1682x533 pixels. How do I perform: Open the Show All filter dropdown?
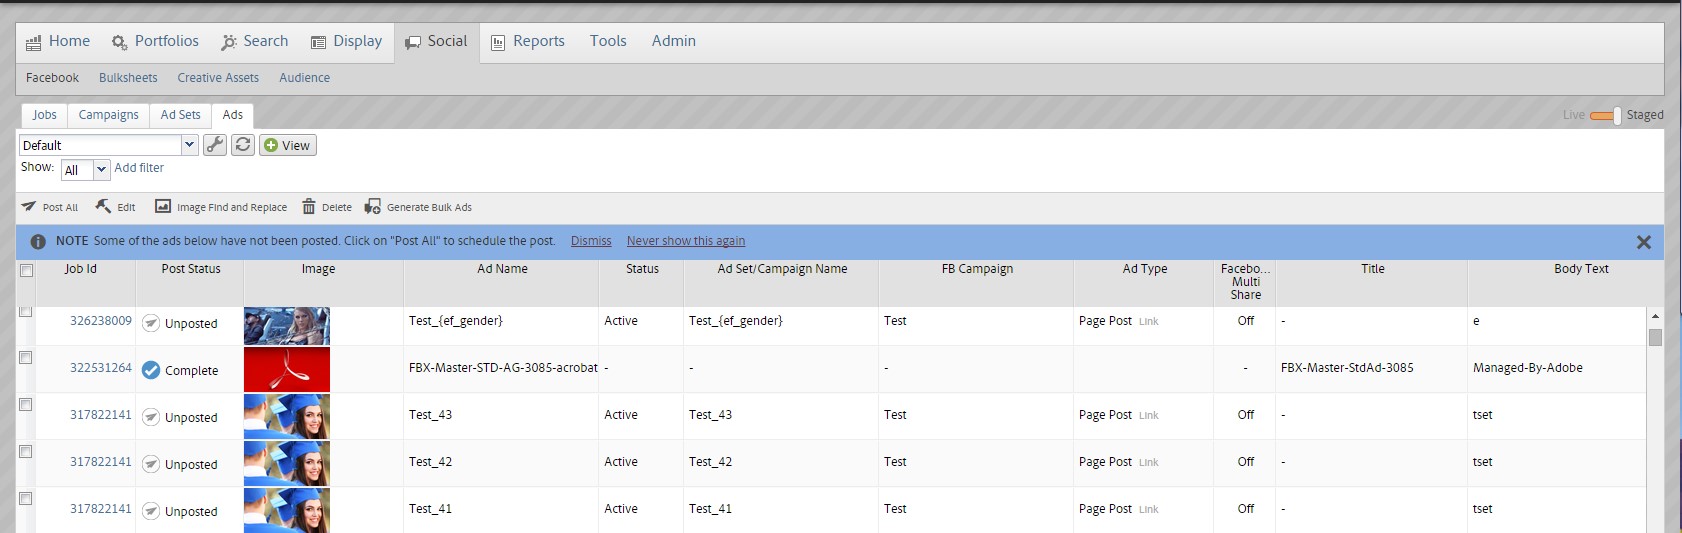pos(101,170)
